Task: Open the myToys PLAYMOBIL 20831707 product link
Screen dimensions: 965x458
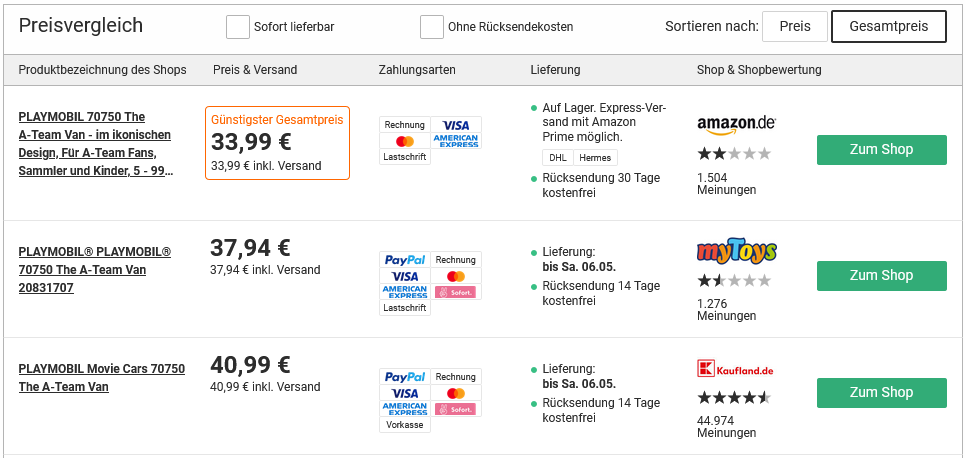Action: (95, 270)
